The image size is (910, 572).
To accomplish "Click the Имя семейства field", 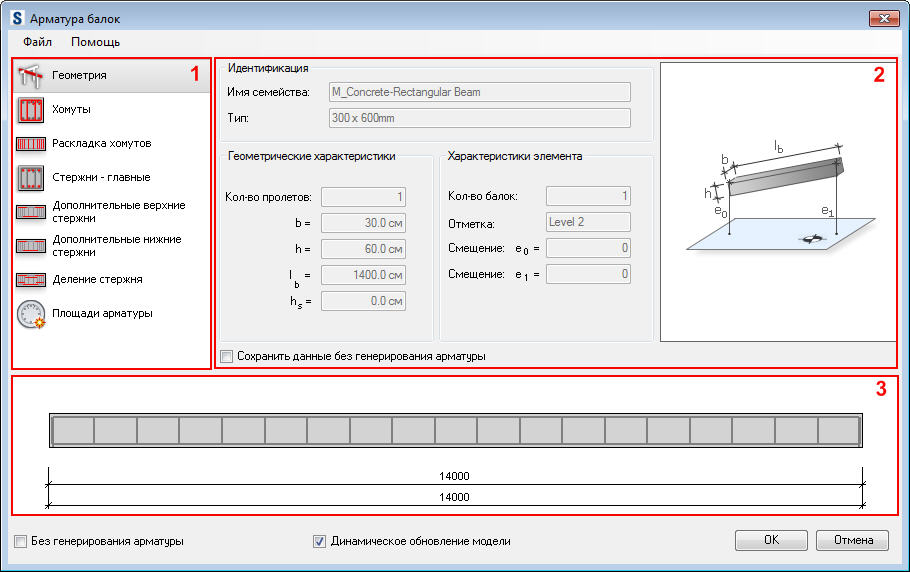I will coord(479,92).
